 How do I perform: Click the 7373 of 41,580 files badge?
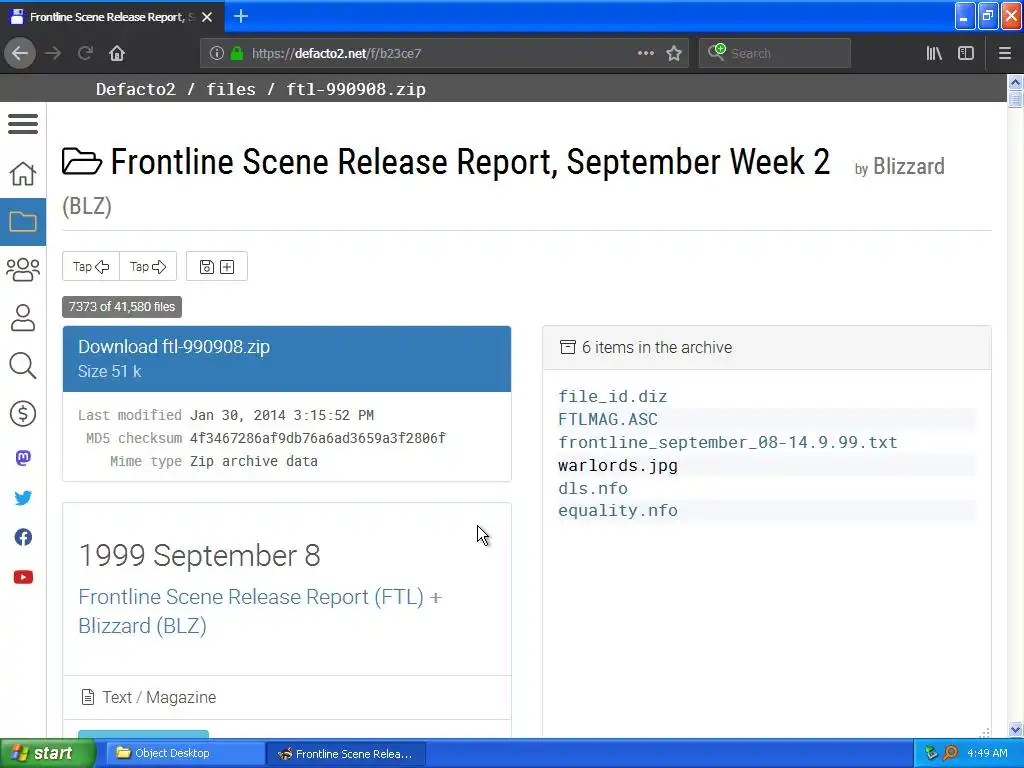122,307
